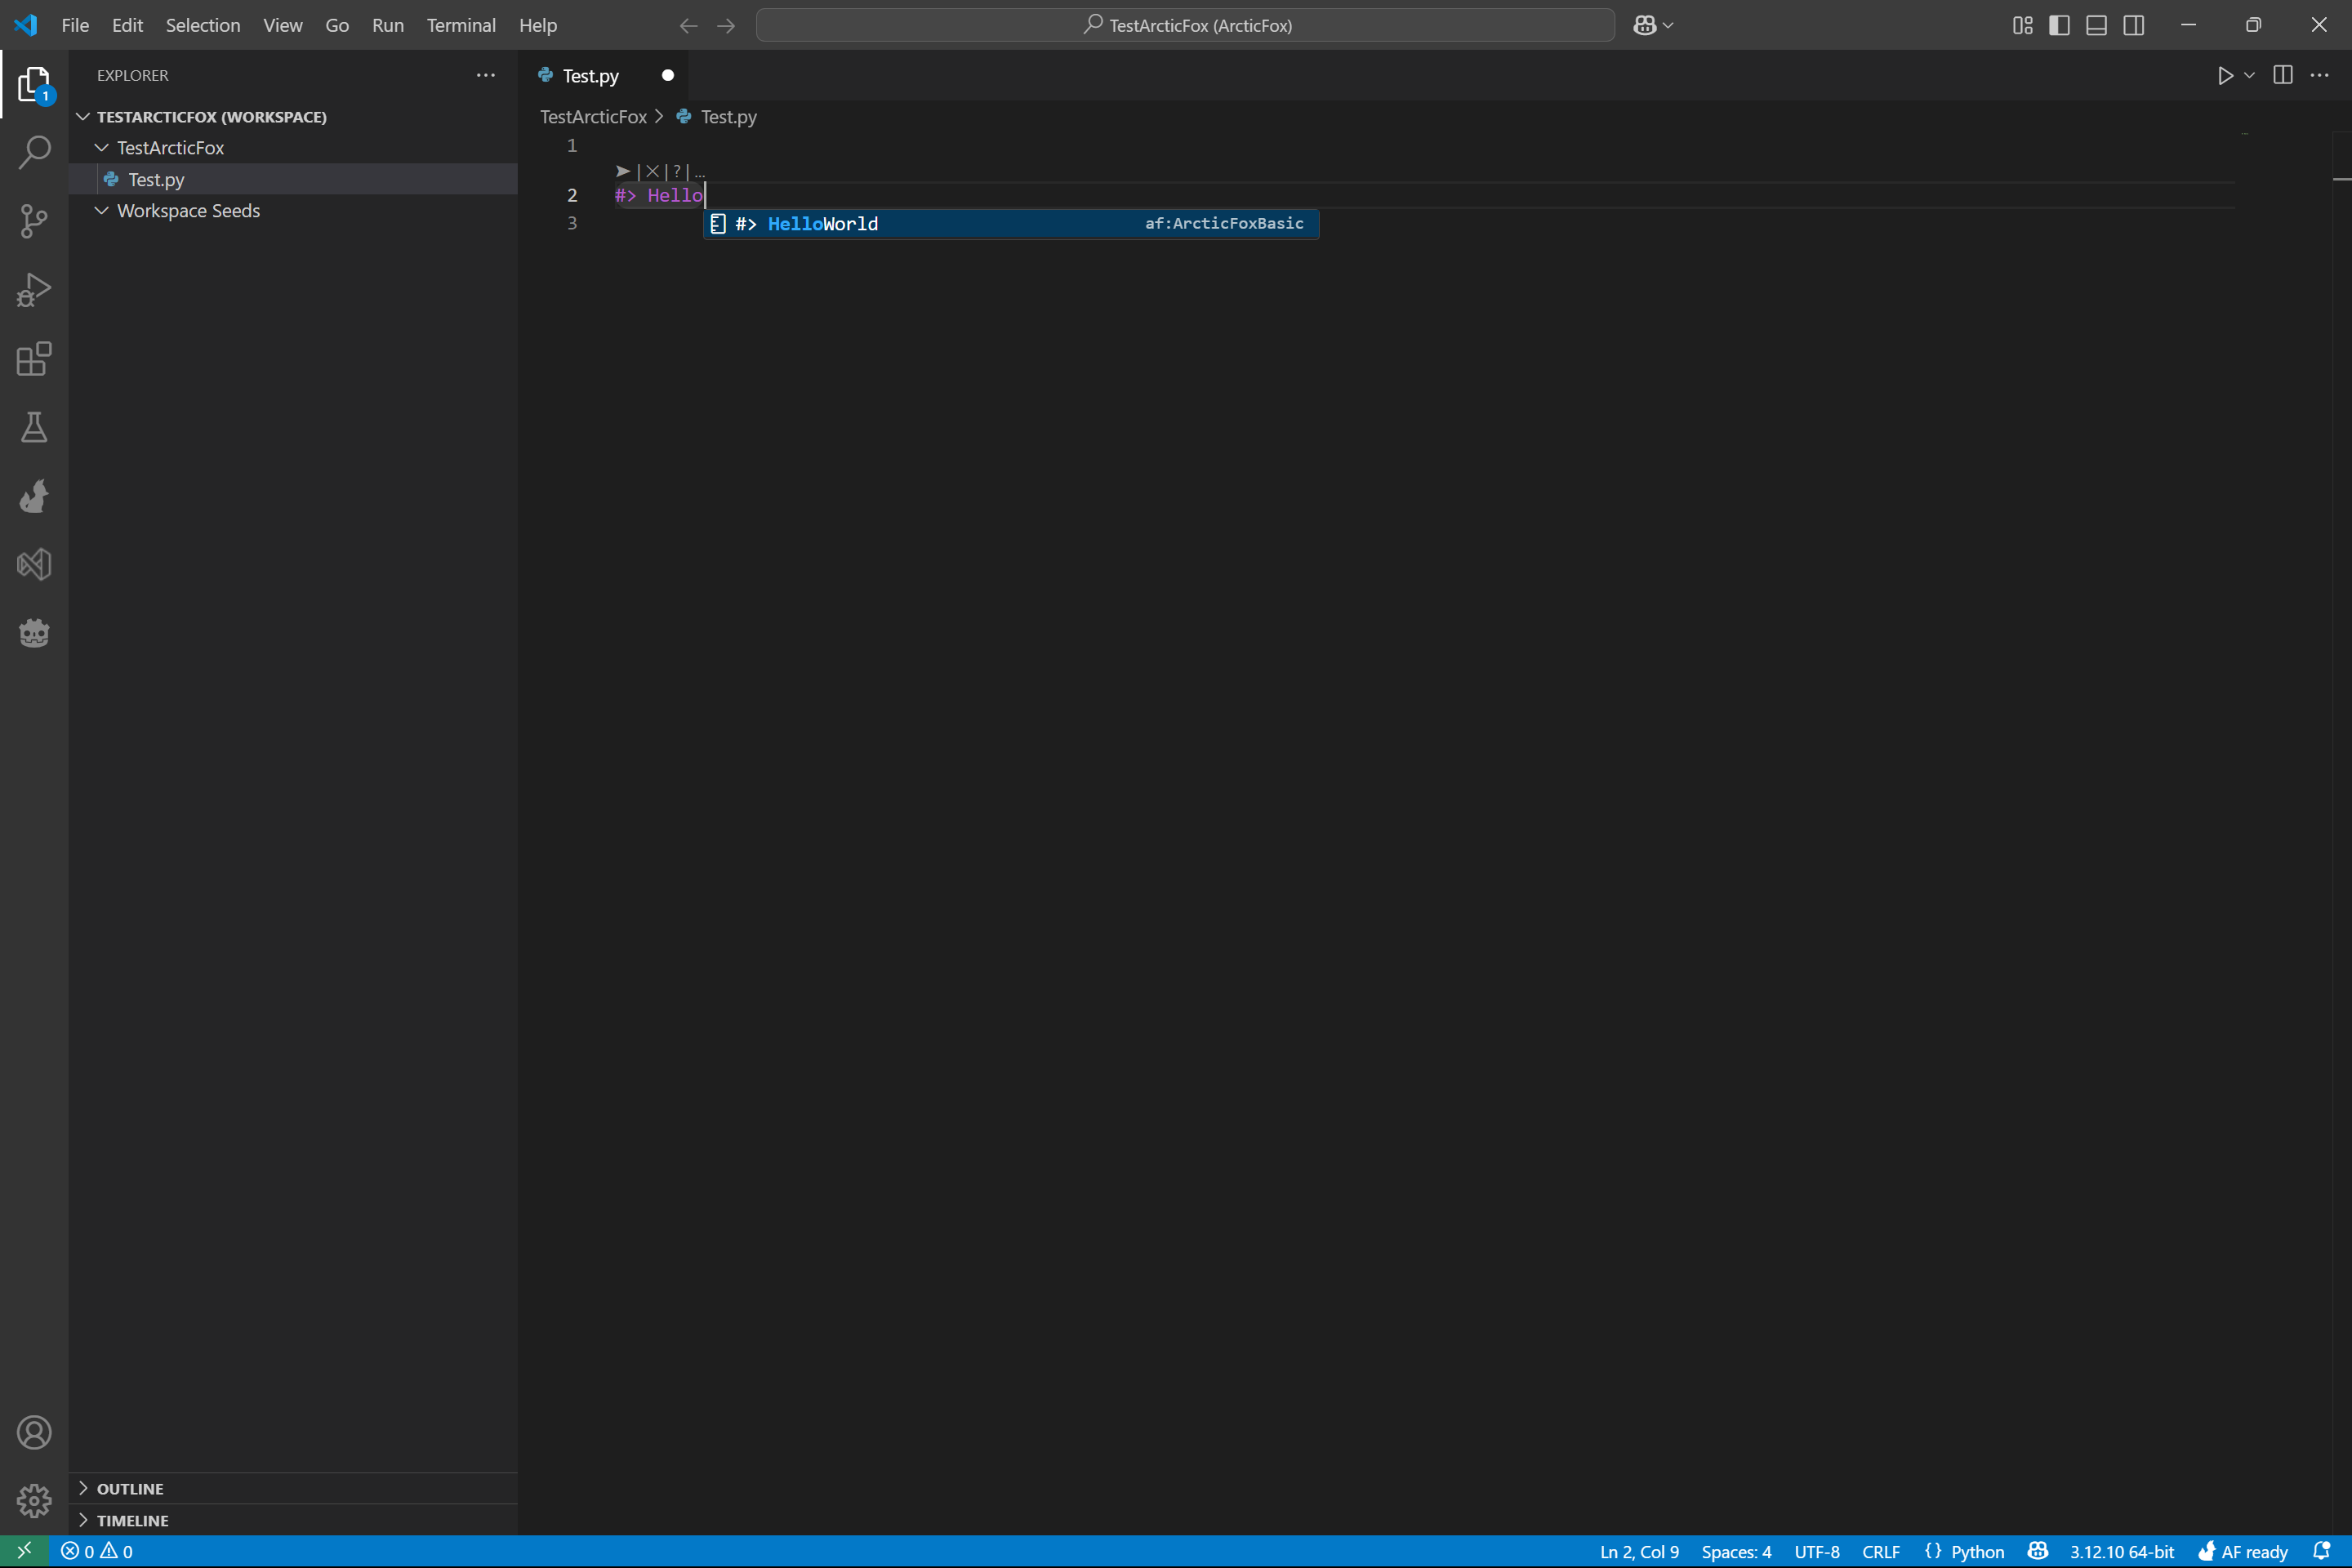Open the Manage gear menu
The height and width of the screenshot is (1568, 2352).
[34, 1500]
